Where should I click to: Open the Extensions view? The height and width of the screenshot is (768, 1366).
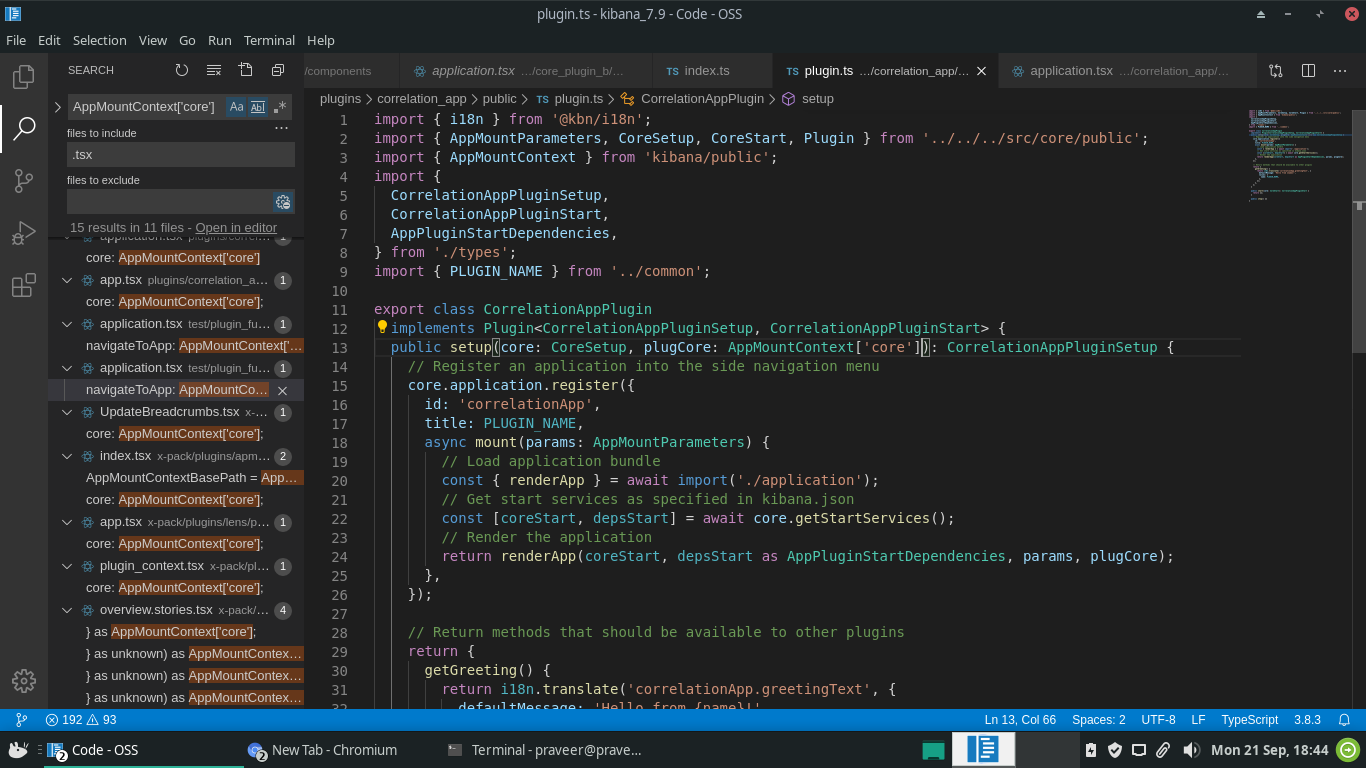pos(24,287)
